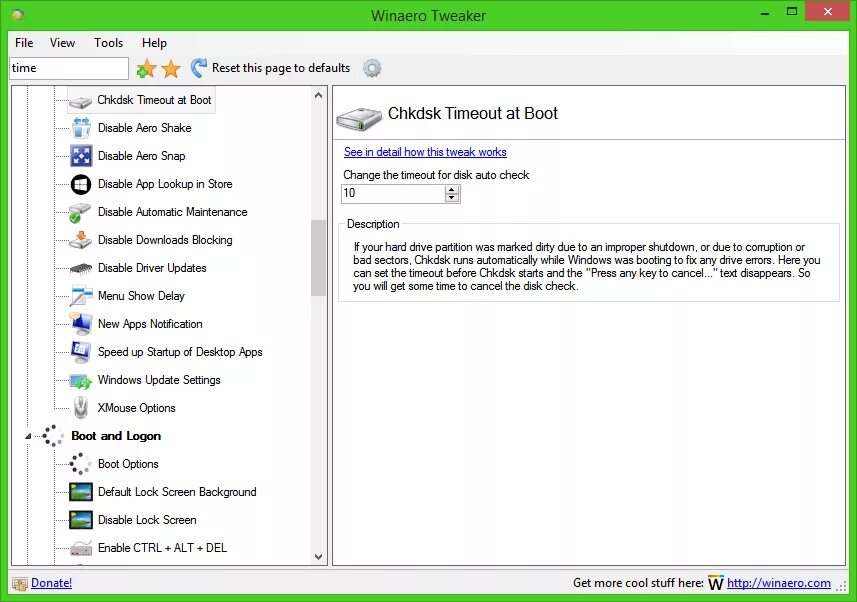
Task: Click the Default Lock Screen Background icon
Action: point(81,492)
